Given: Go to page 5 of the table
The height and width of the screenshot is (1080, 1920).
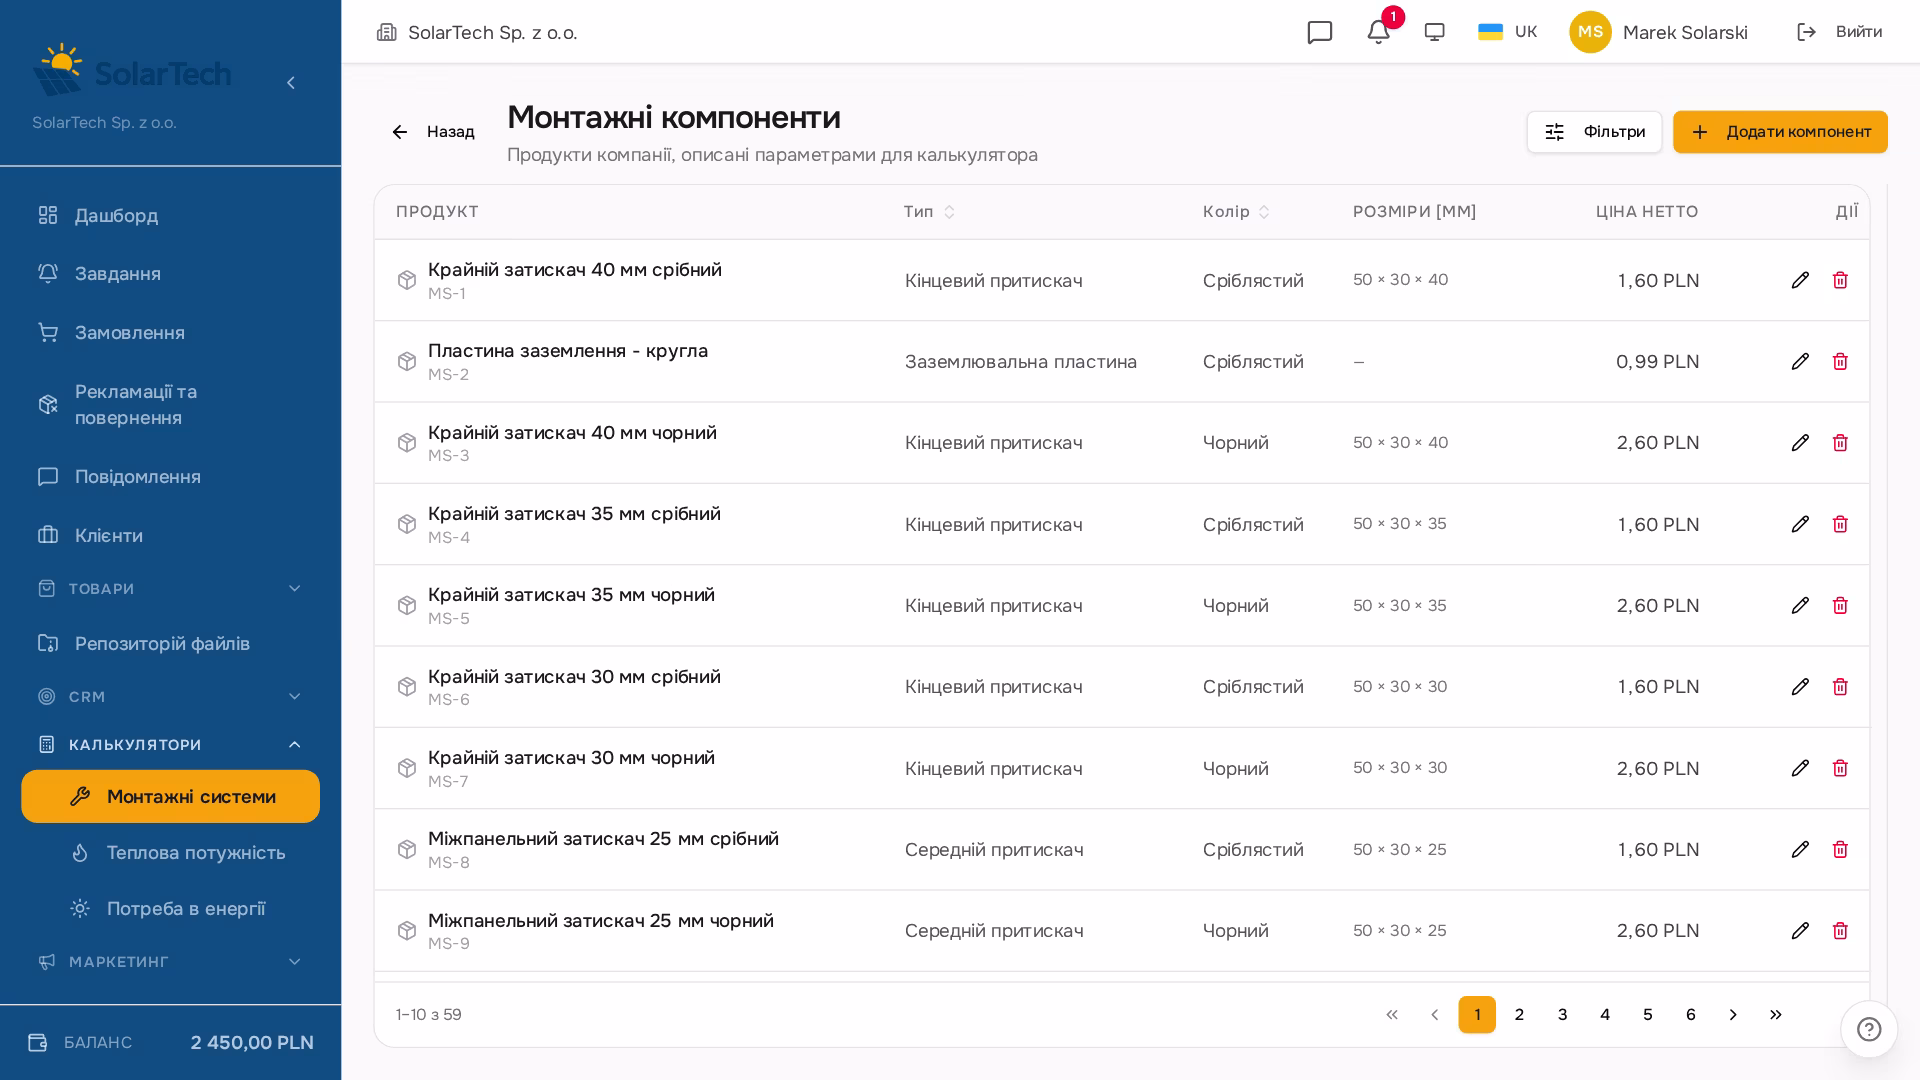Looking at the screenshot, I should (x=1648, y=1015).
